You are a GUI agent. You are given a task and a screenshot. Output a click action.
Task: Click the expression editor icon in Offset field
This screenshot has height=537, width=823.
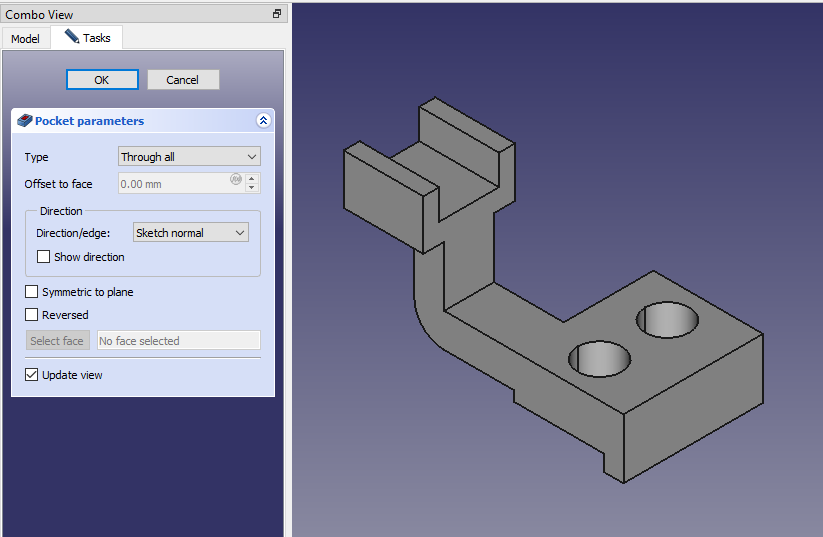(236, 181)
